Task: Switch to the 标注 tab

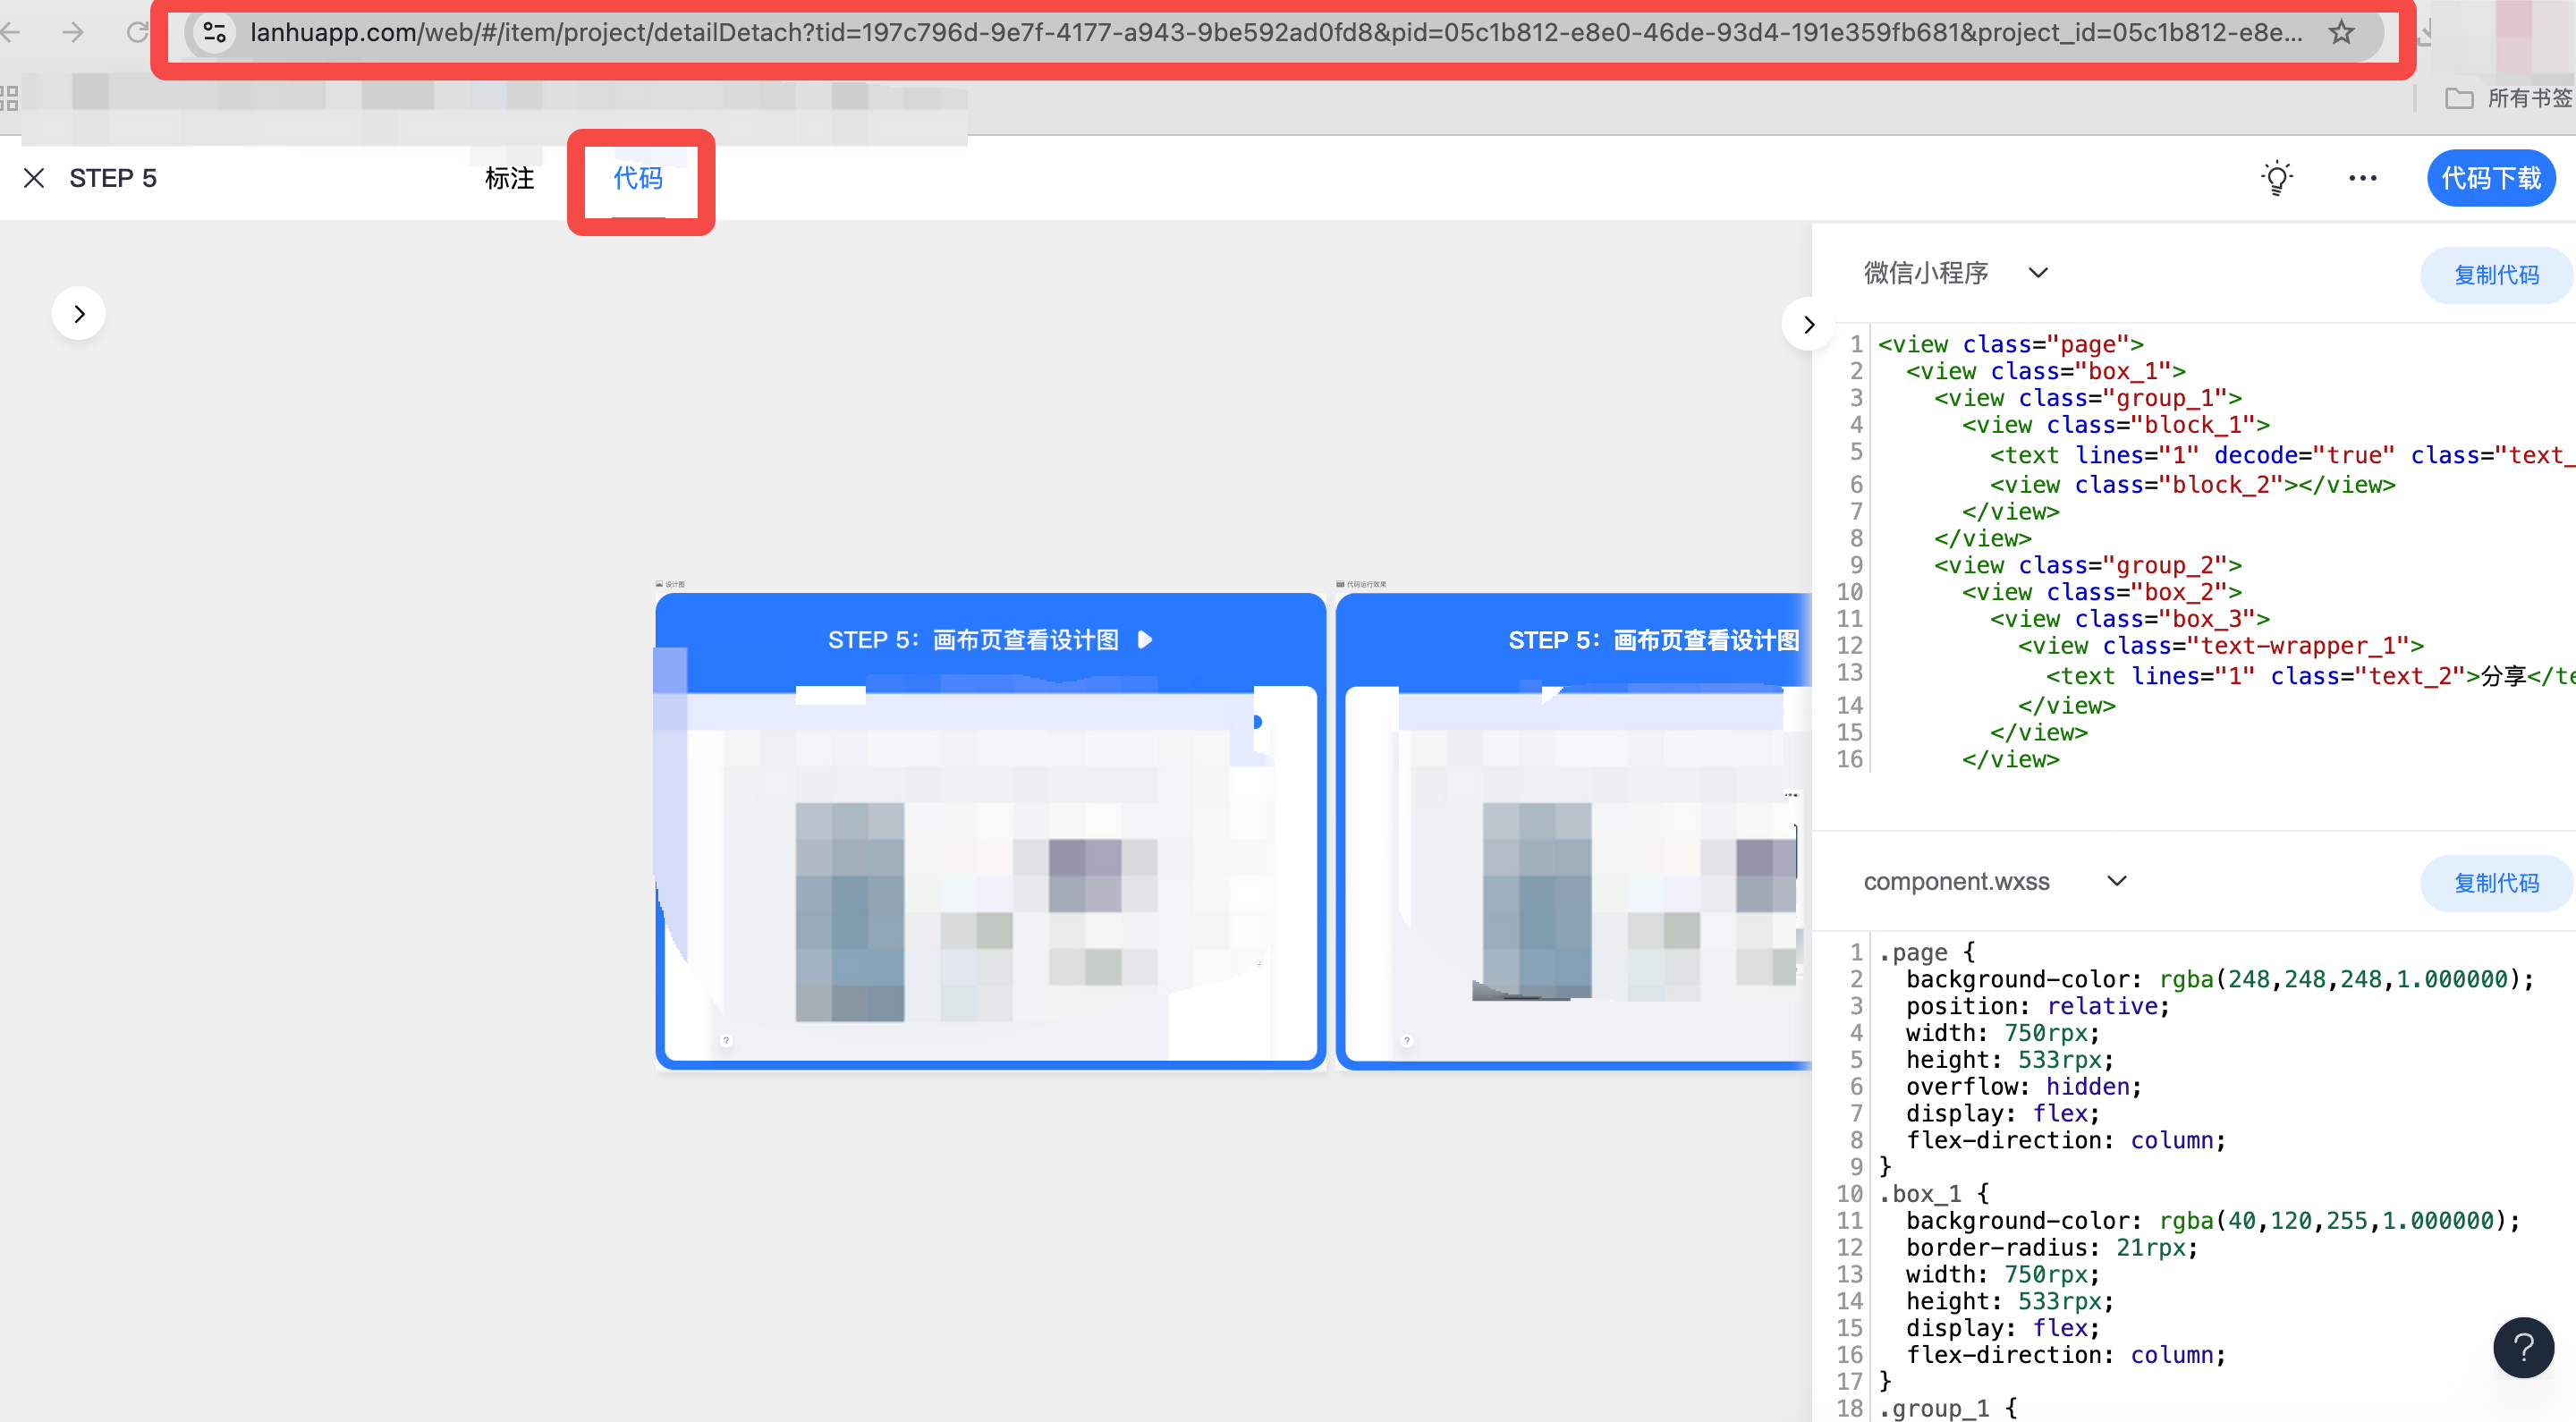Action: pyautogui.click(x=509, y=178)
